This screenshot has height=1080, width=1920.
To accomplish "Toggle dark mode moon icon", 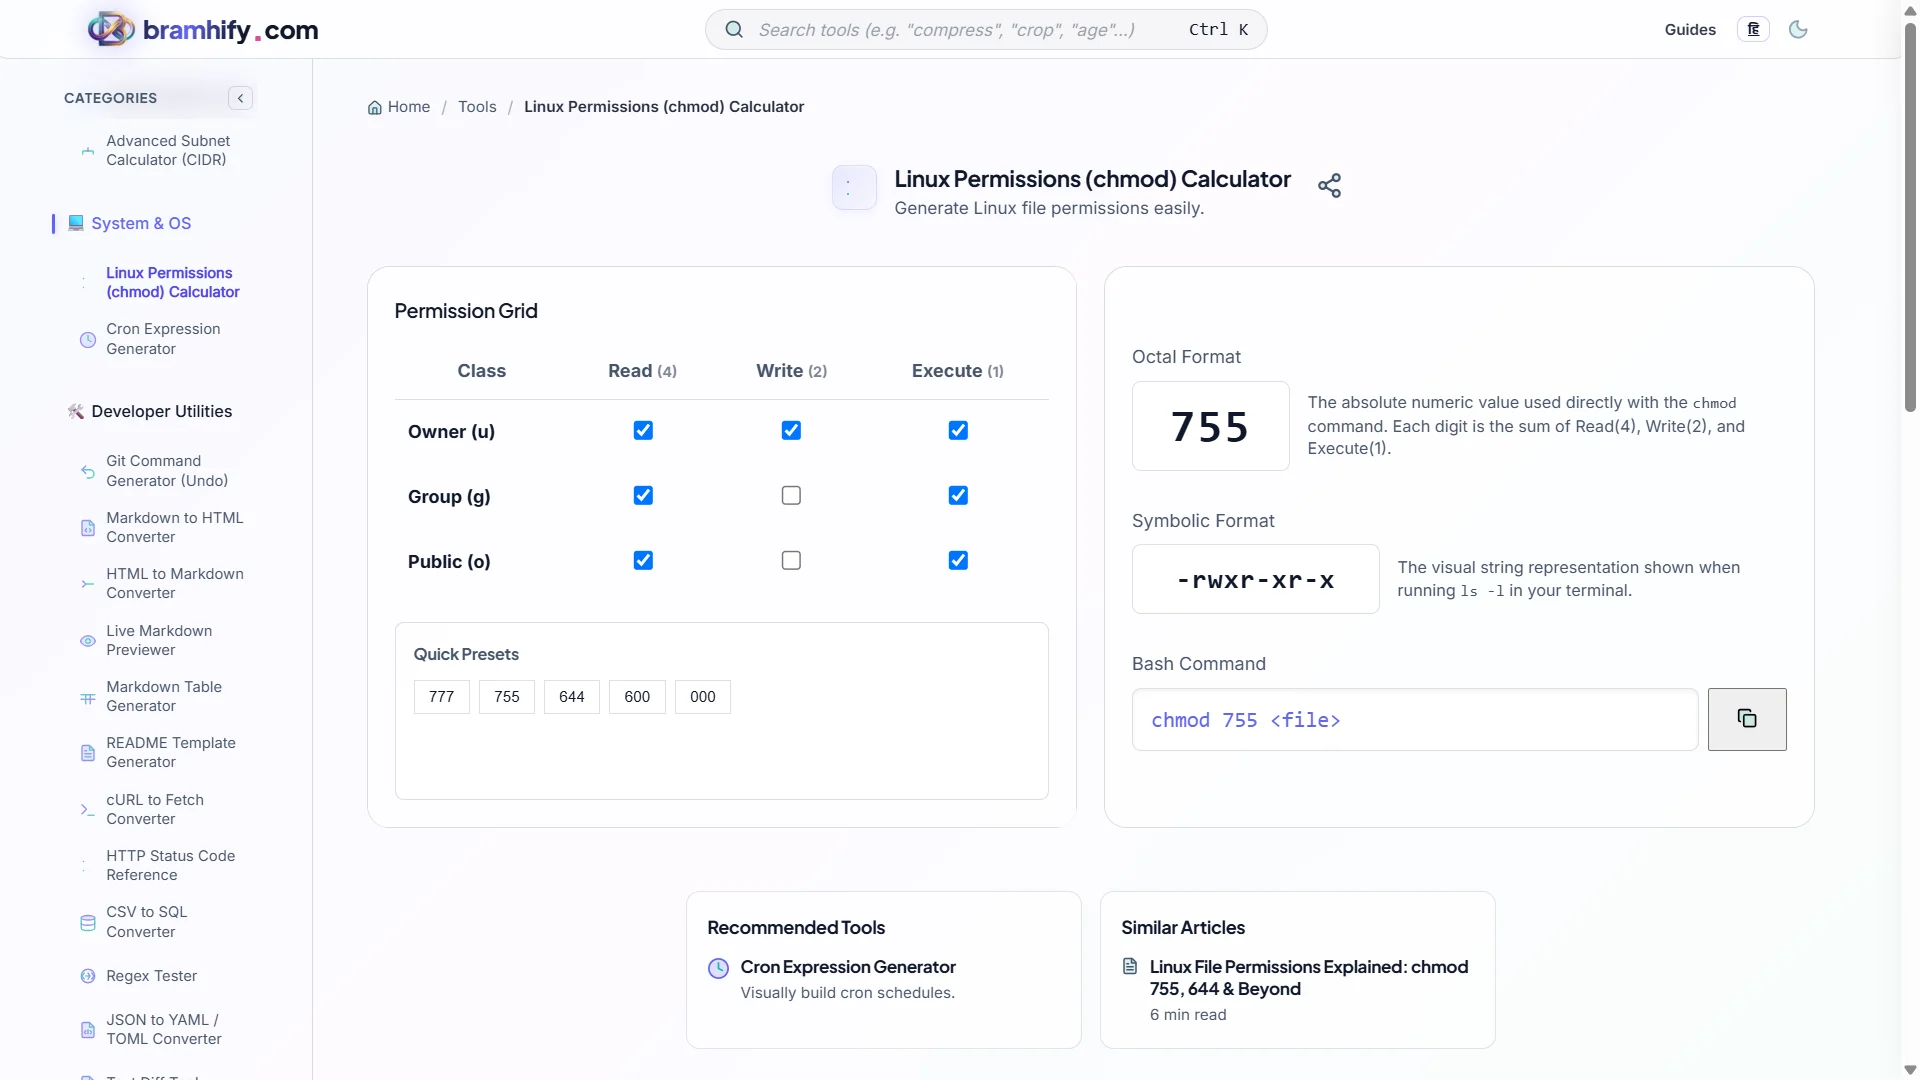I will click(1798, 30).
